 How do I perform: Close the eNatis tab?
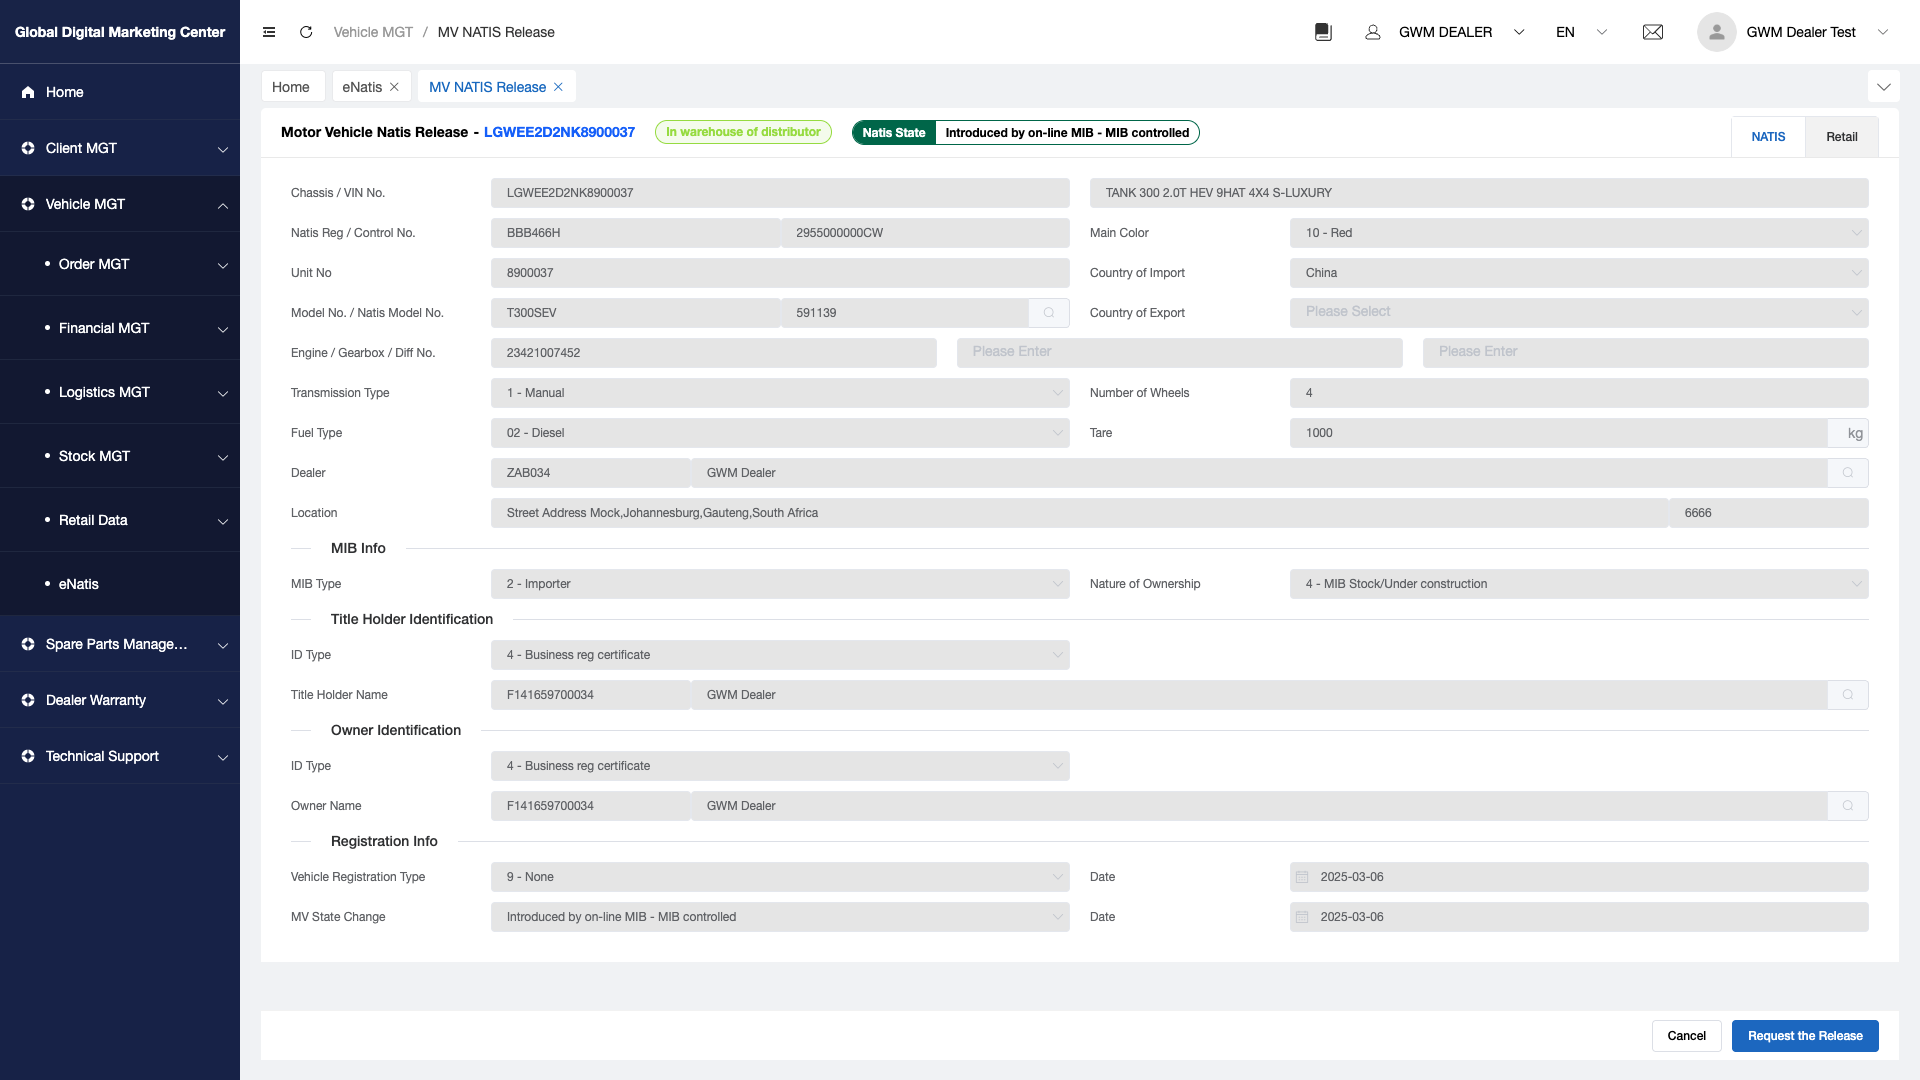pyautogui.click(x=394, y=87)
